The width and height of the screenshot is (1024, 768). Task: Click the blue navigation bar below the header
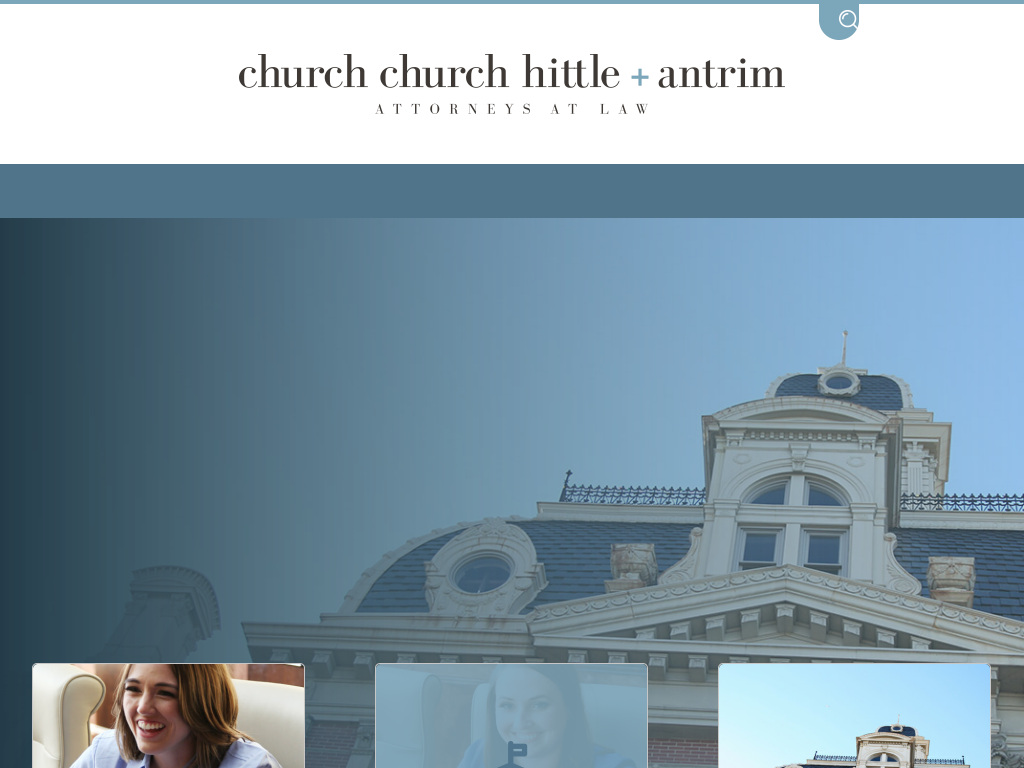[x=512, y=191]
